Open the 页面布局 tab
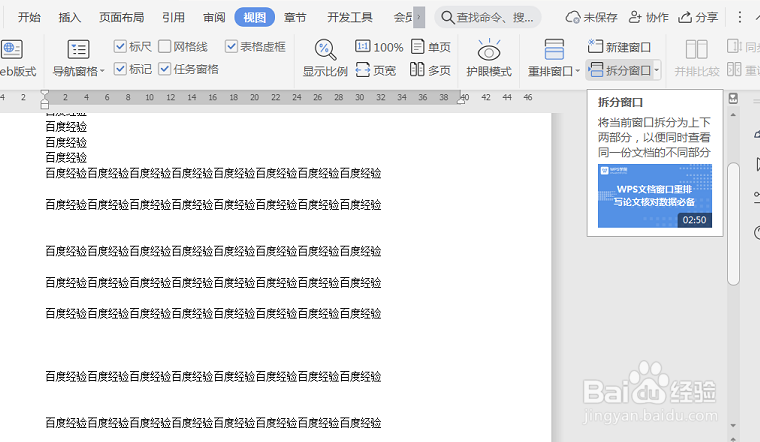 pyautogui.click(x=122, y=17)
